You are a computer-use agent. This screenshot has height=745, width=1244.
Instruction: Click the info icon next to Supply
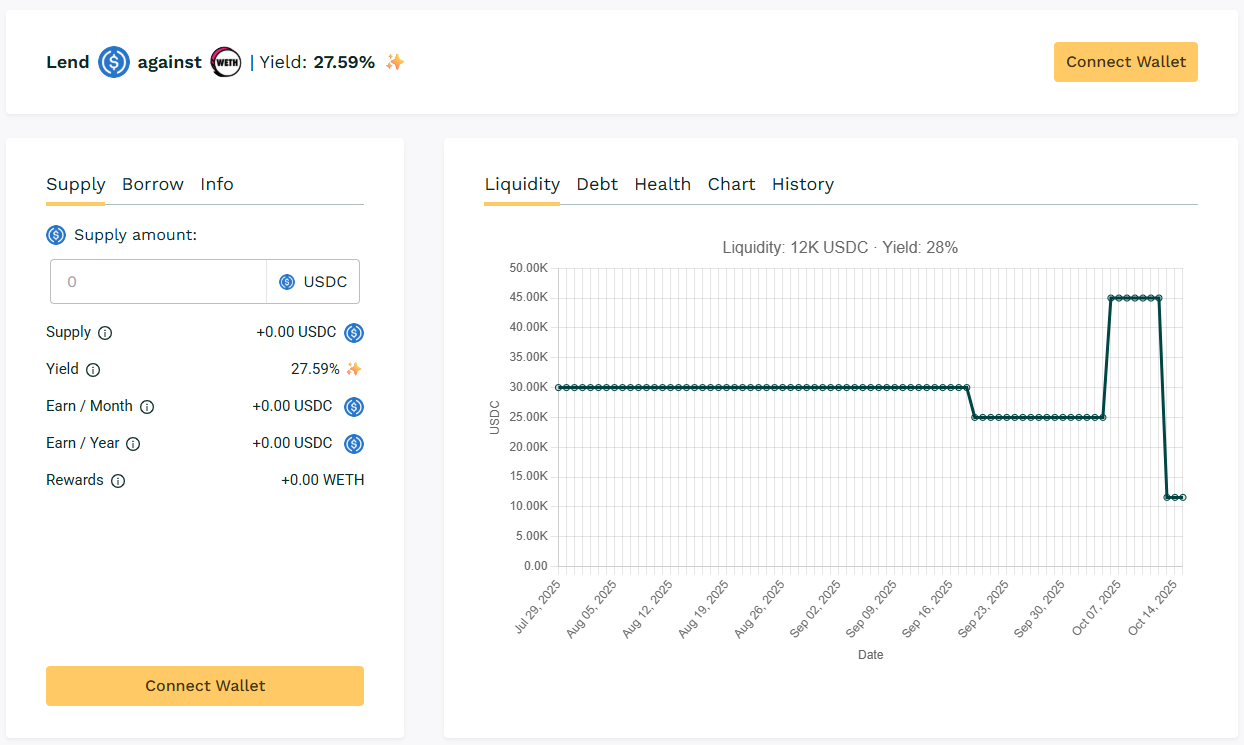105,333
